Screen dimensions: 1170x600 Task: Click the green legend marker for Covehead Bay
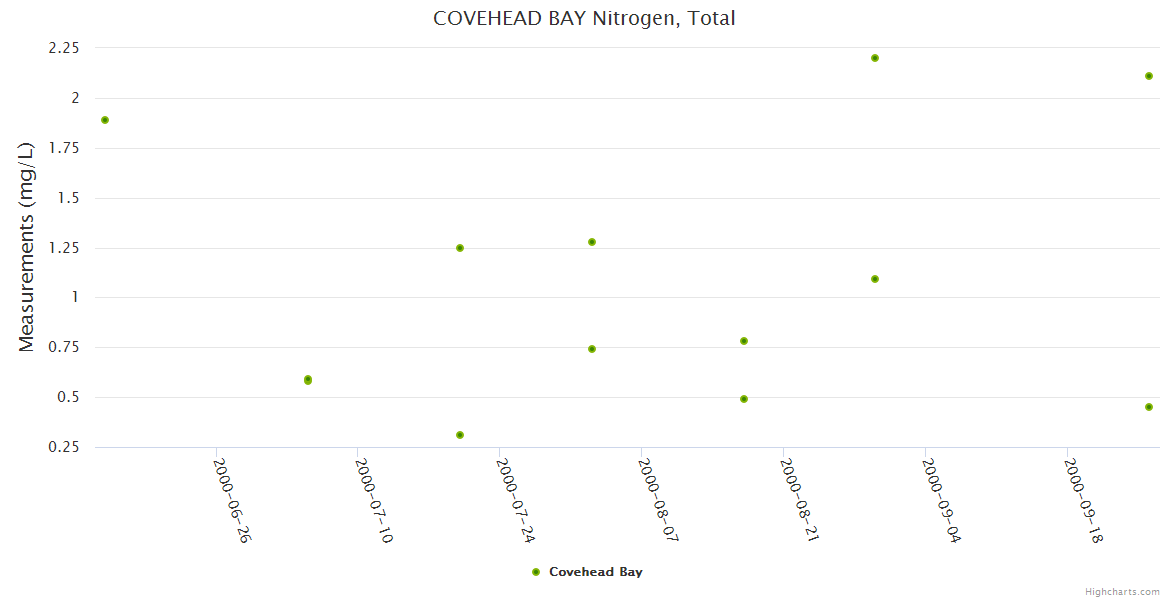point(536,572)
